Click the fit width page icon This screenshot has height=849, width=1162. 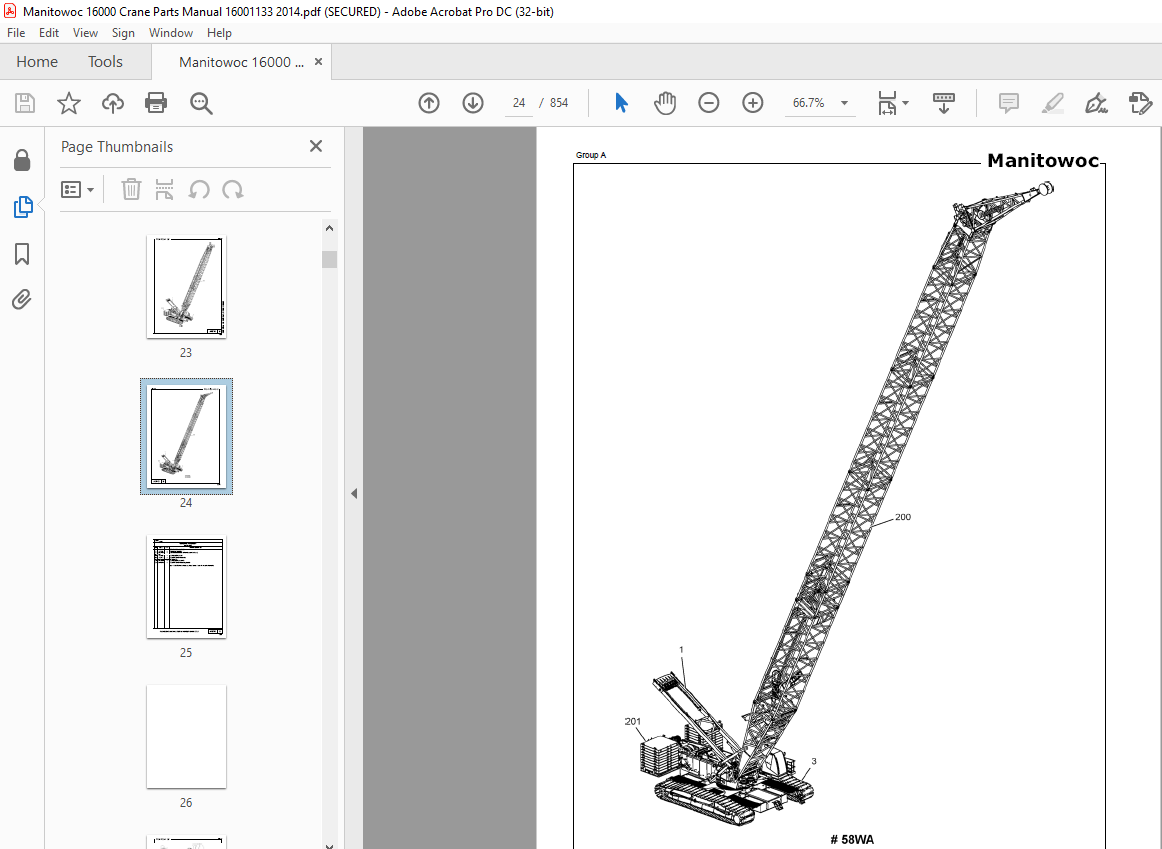point(887,103)
